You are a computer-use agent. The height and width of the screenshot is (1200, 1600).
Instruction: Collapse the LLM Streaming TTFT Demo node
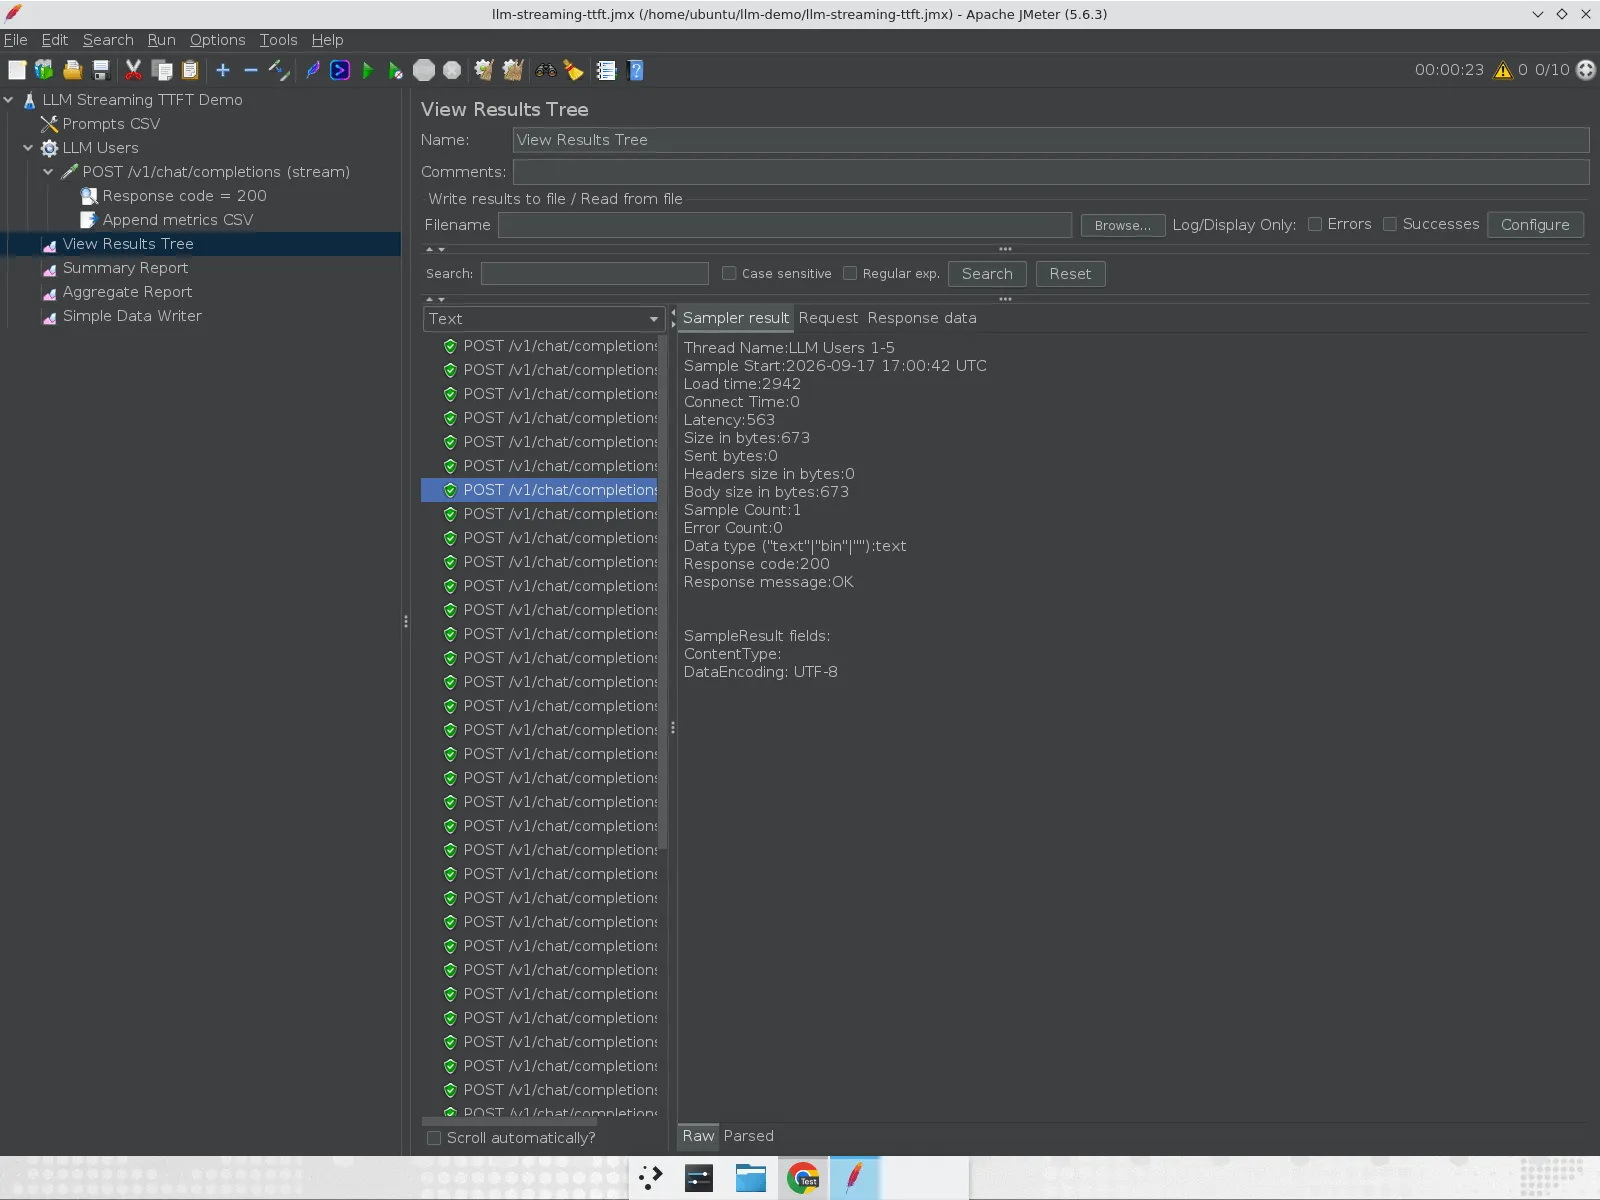pos(9,100)
